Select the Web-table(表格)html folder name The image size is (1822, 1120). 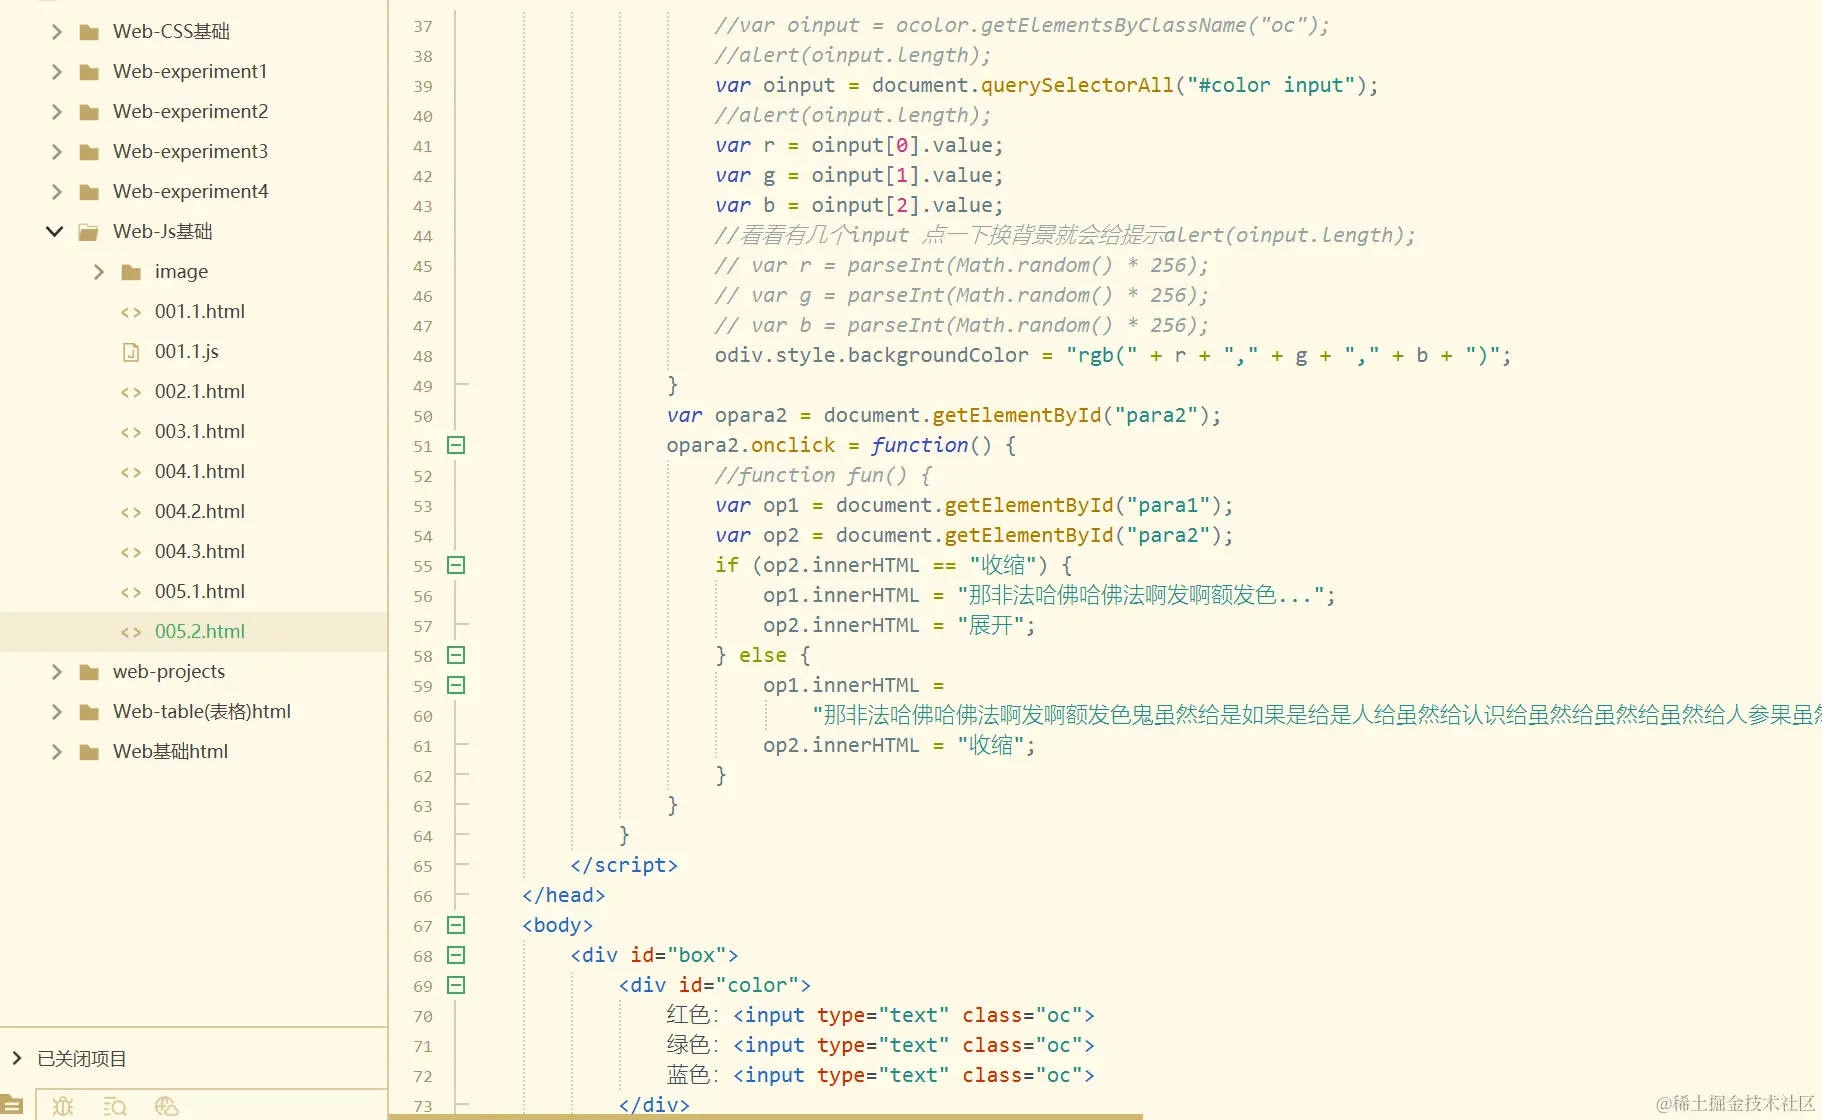pos(202,712)
